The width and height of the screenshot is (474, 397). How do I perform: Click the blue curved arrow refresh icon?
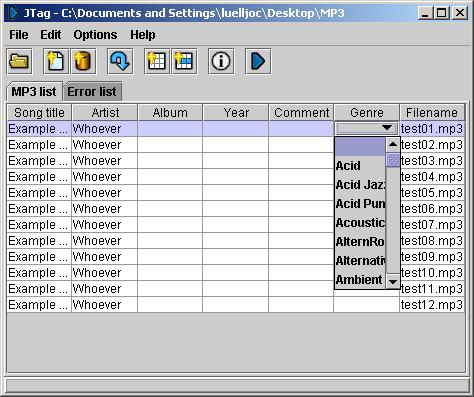tap(120, 61)
